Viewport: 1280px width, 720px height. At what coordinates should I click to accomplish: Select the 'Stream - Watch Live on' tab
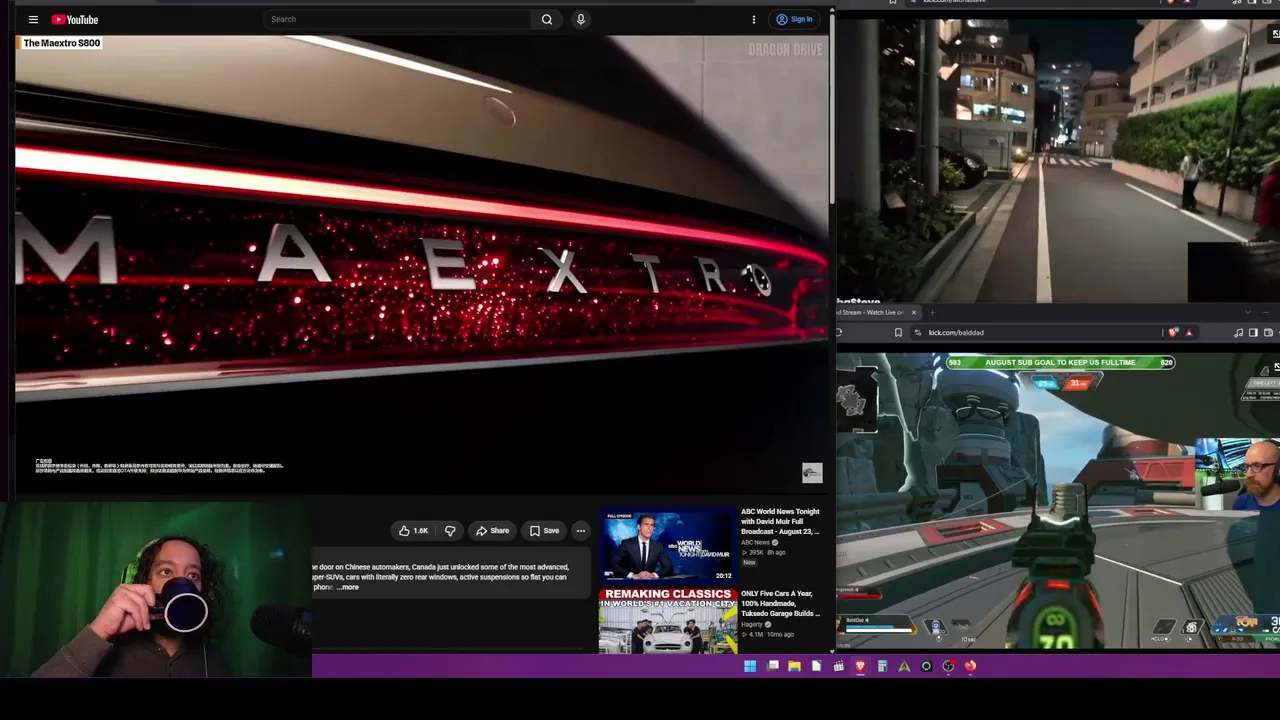(x=872, y=312)
